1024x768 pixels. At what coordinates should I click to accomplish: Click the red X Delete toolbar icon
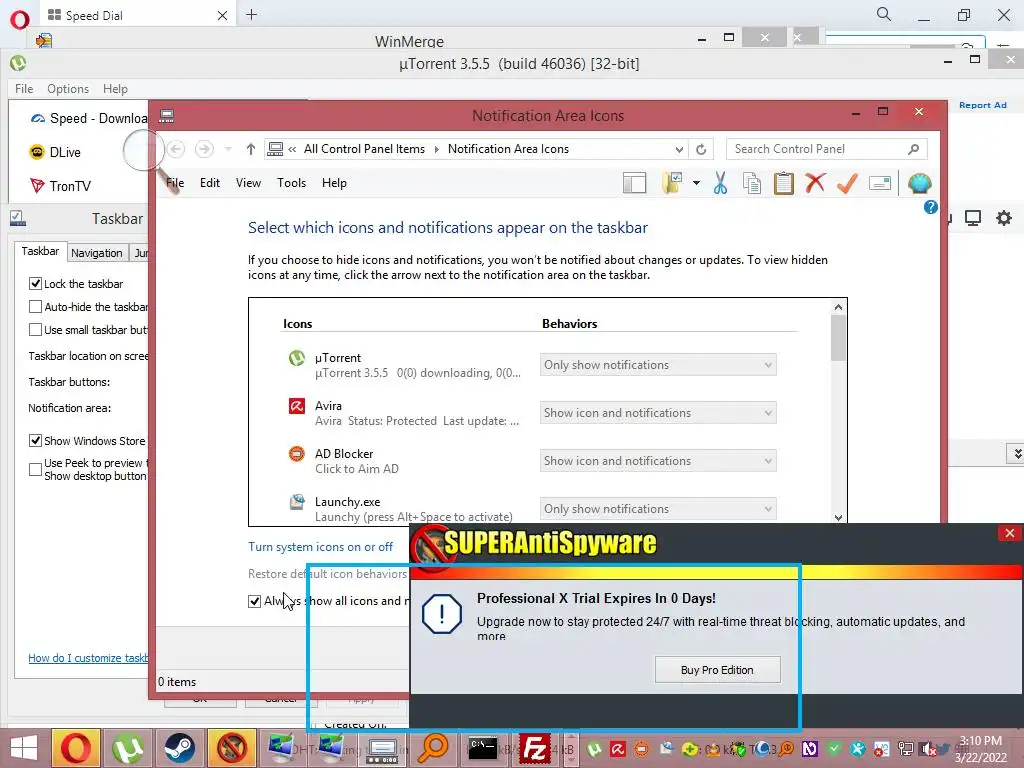[x=815, y=184]
